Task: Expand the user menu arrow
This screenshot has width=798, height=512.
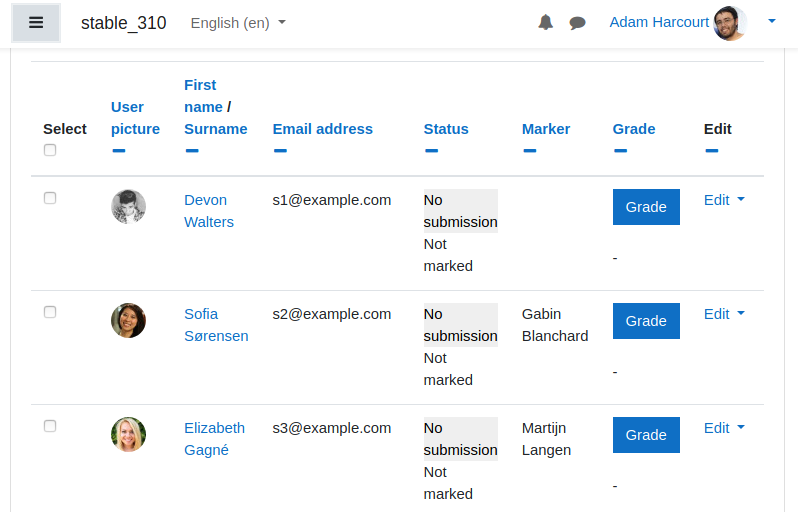Action: [772, 21]
